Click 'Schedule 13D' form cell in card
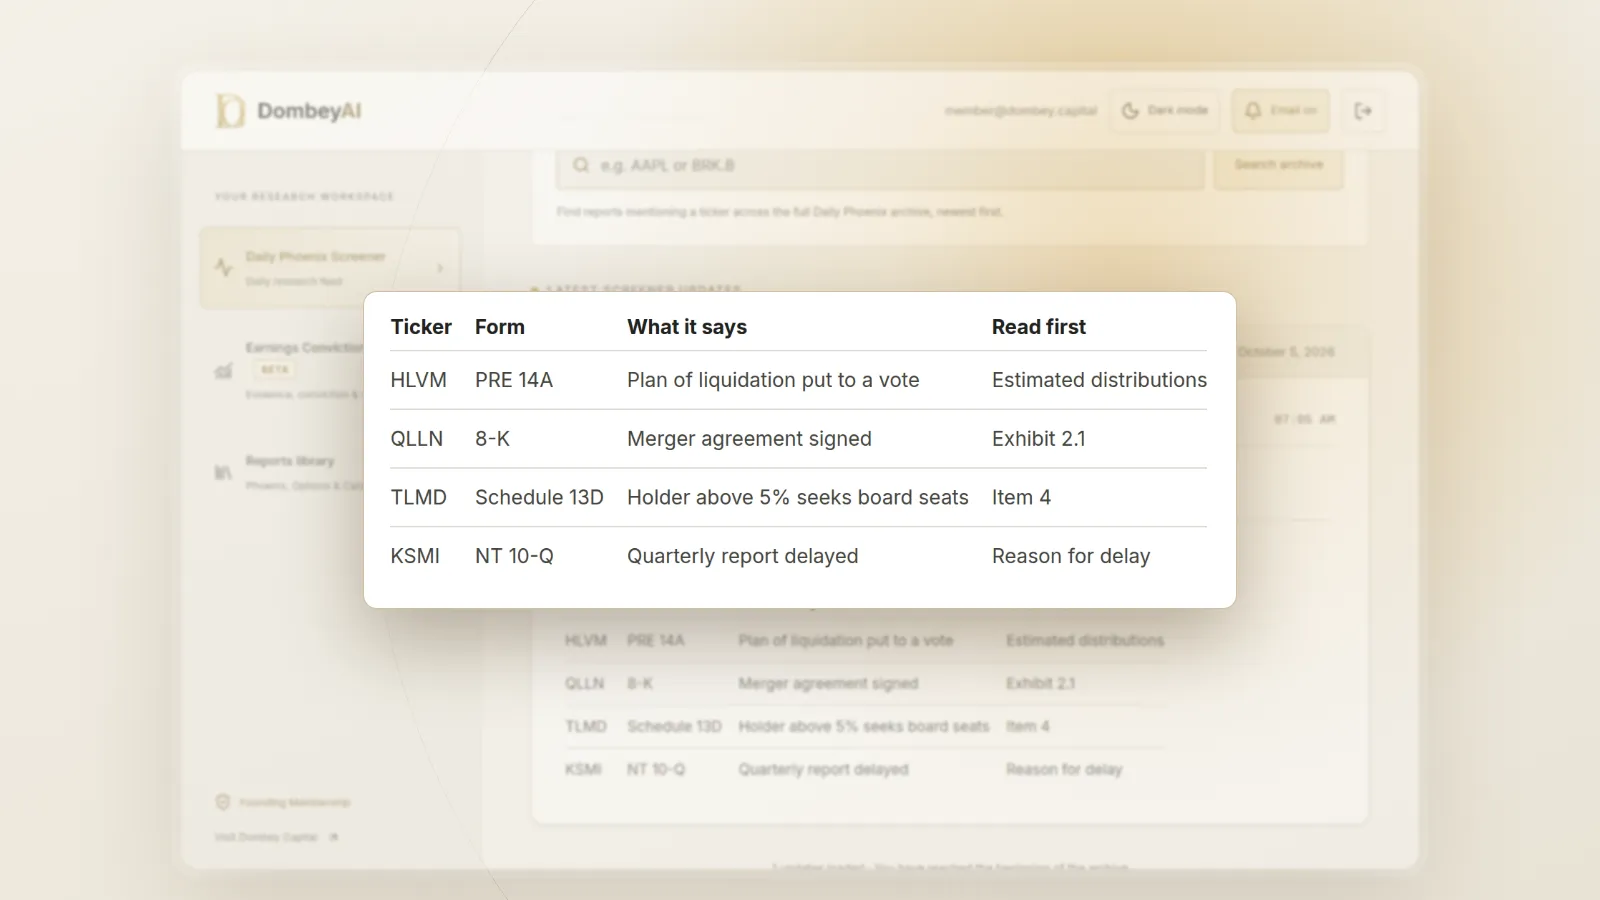The height and width of the screenshot is (900, 1600). 539,498
